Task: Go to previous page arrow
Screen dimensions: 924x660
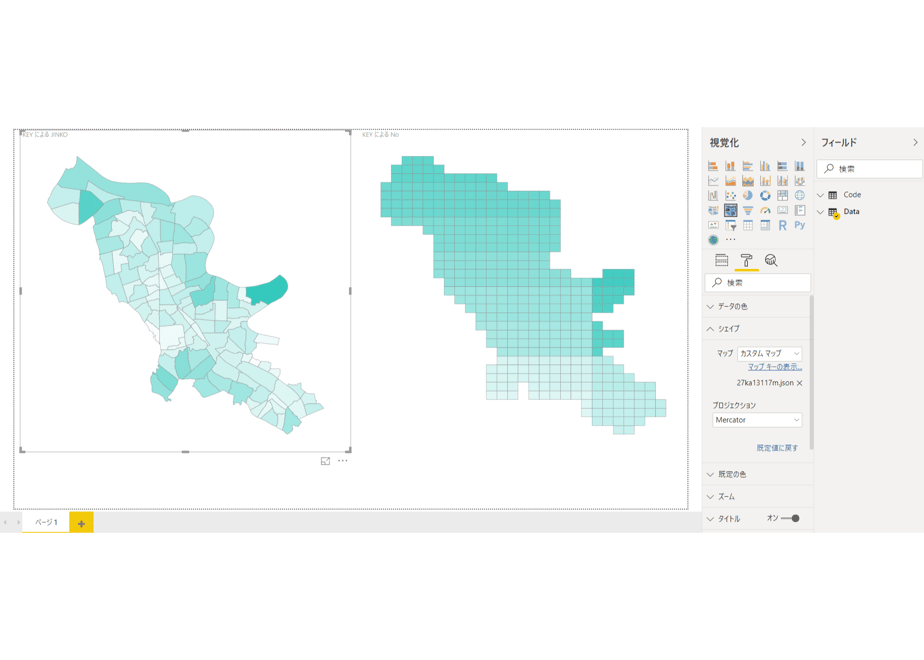Action: click(x=5, y=522)
